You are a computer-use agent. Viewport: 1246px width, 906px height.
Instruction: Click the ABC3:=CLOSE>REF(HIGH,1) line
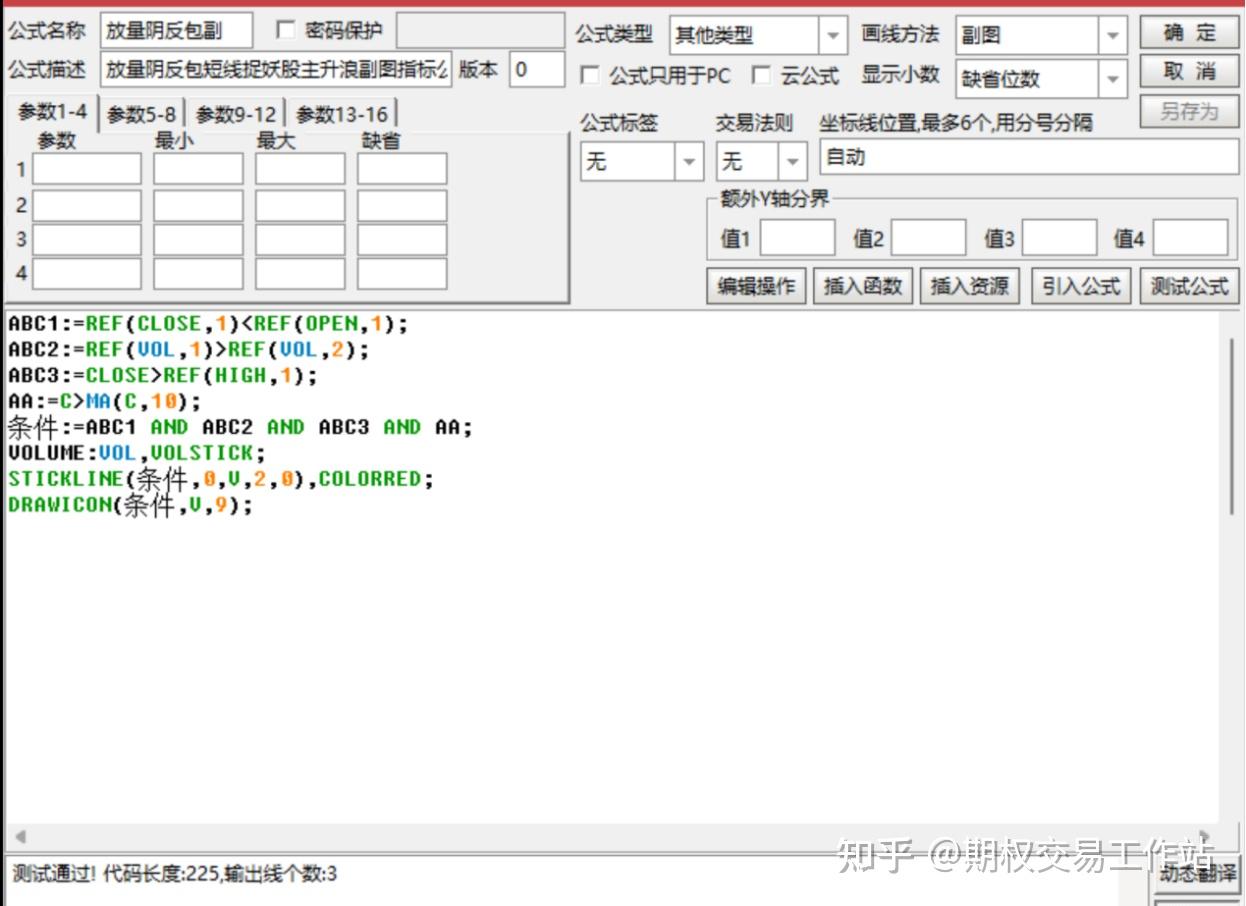pos(162,376)
